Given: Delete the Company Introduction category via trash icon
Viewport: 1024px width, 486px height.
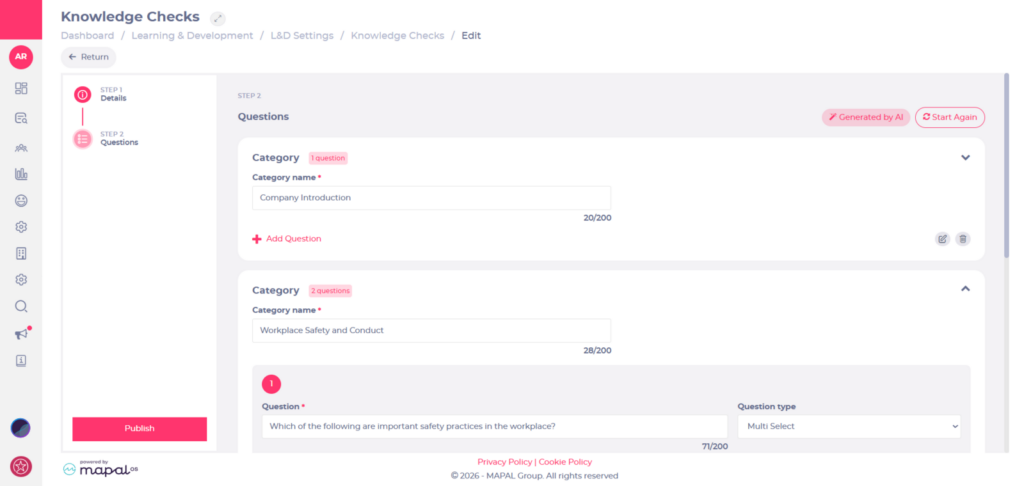Looking at the screenshot, I should point(962,239).
